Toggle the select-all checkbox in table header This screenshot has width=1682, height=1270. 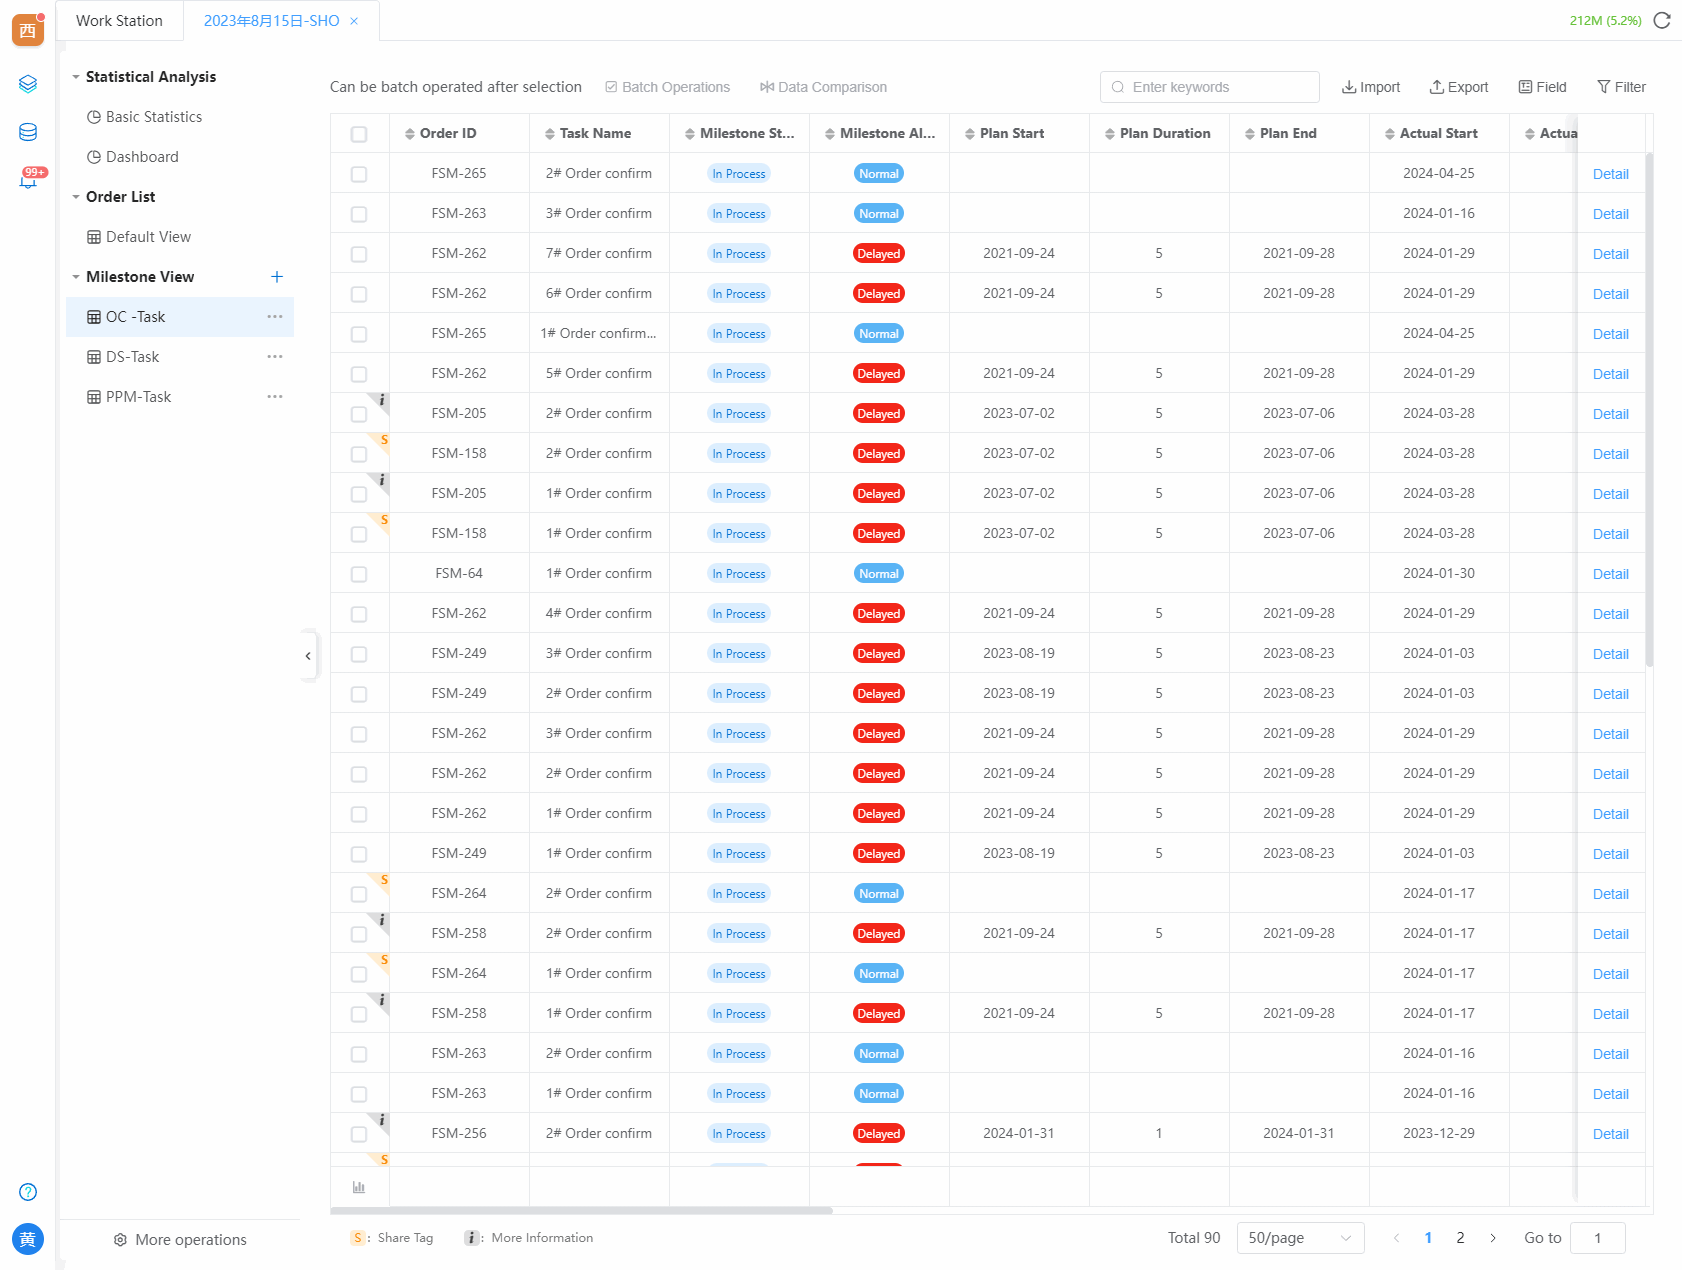[x=359, y=134]
